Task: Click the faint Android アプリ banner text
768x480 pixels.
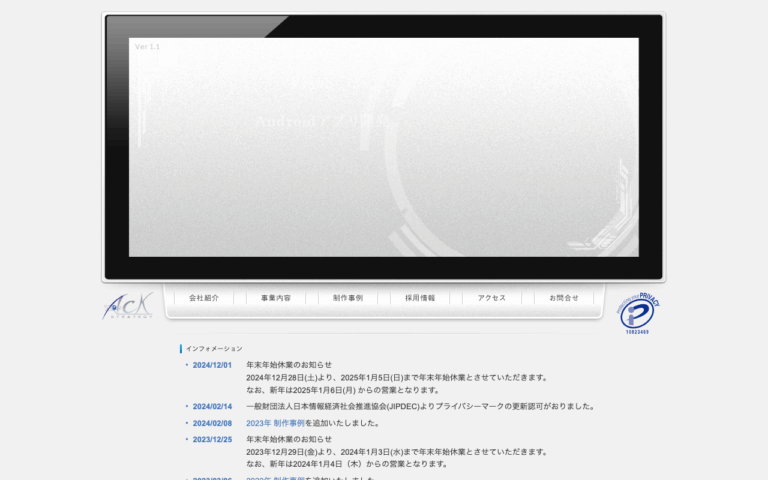Action: point(323,121)
